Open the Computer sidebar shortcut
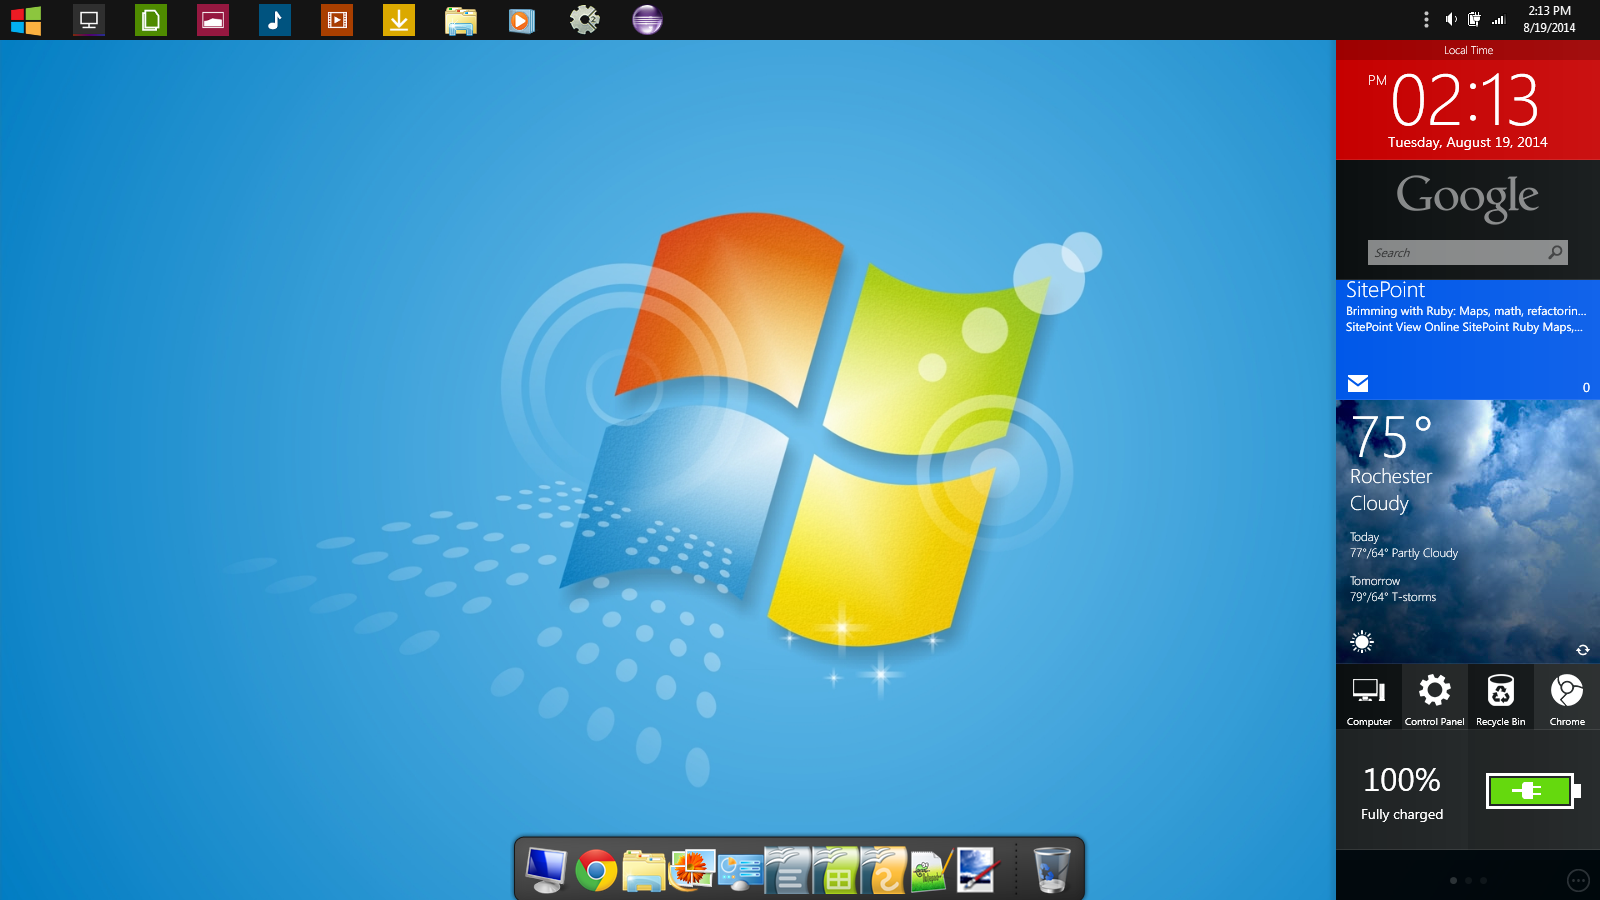Screen dimensions: 1600x900 coord(1369,697)
